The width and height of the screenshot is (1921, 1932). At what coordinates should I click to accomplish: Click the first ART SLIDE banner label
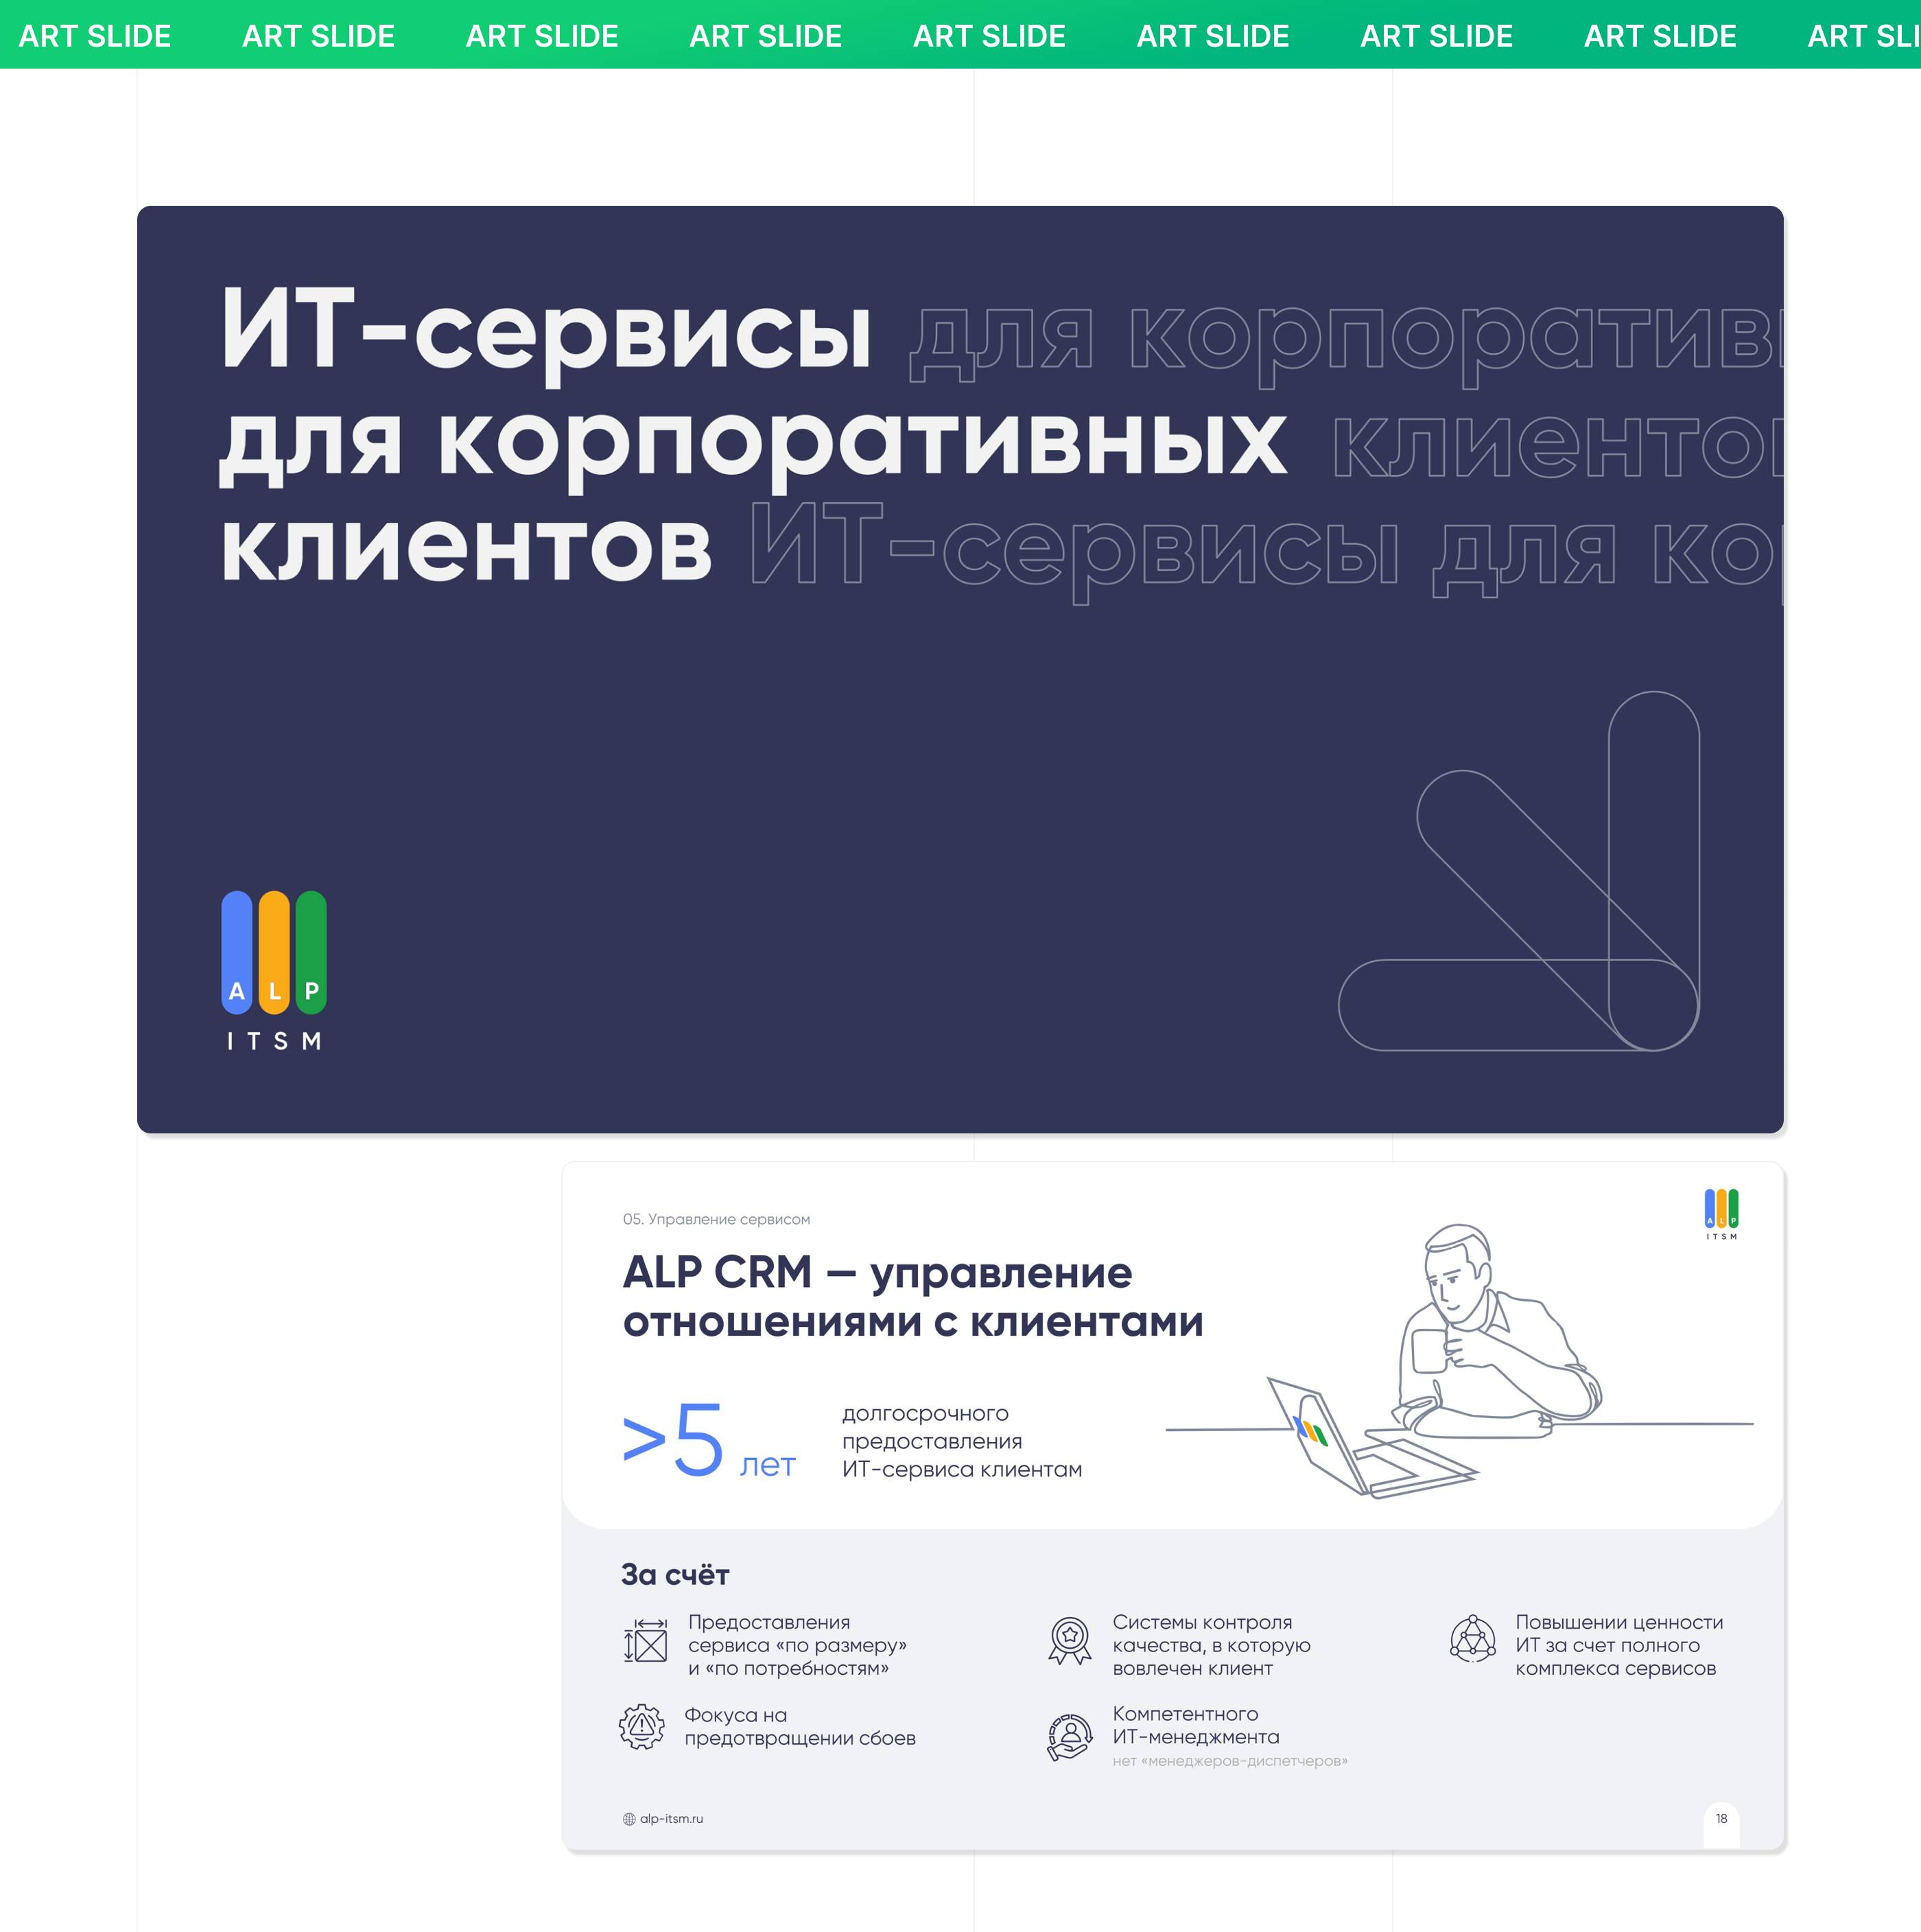click(95, 36)
